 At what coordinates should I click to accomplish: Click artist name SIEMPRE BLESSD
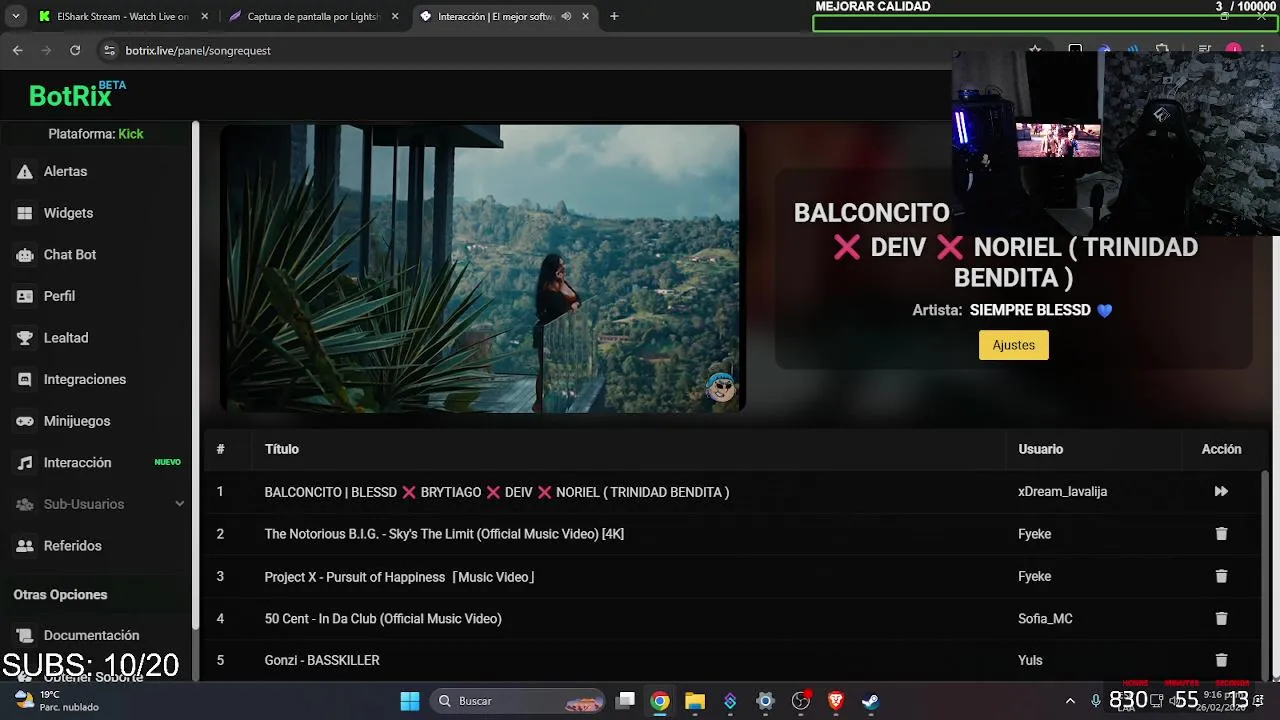[x=1030, y=310]
